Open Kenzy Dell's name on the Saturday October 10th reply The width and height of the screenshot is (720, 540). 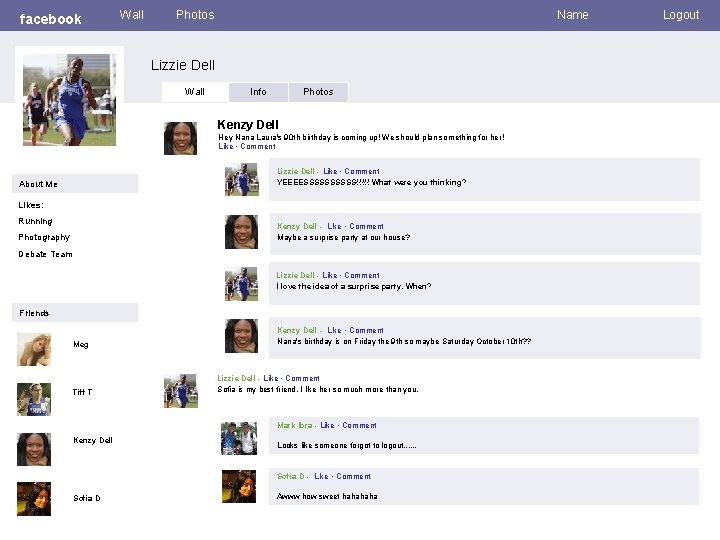click(297, 330)
